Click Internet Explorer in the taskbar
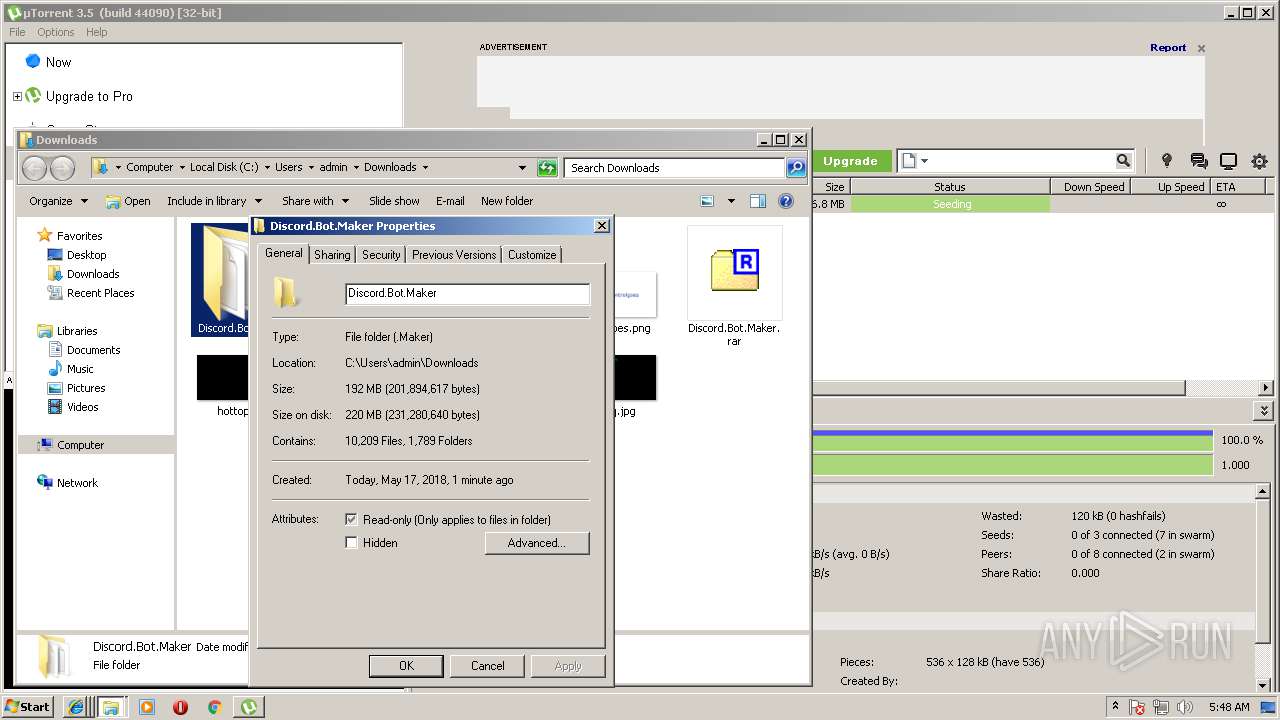 tap(76, 707)
